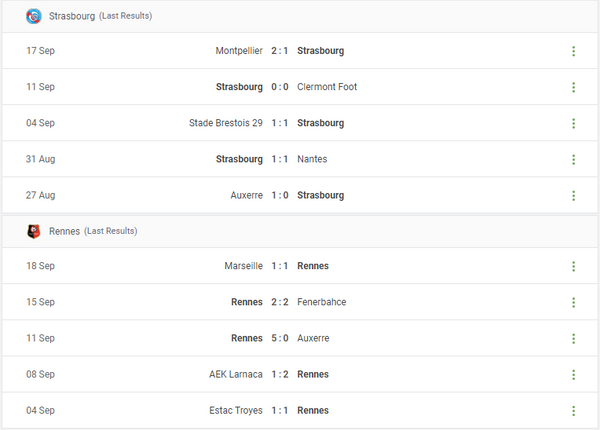Screen dimensions: 600x430
Task: Open more options for Stade Brestois 29 match
Action: pyautogui.click(x=573, y=123)
